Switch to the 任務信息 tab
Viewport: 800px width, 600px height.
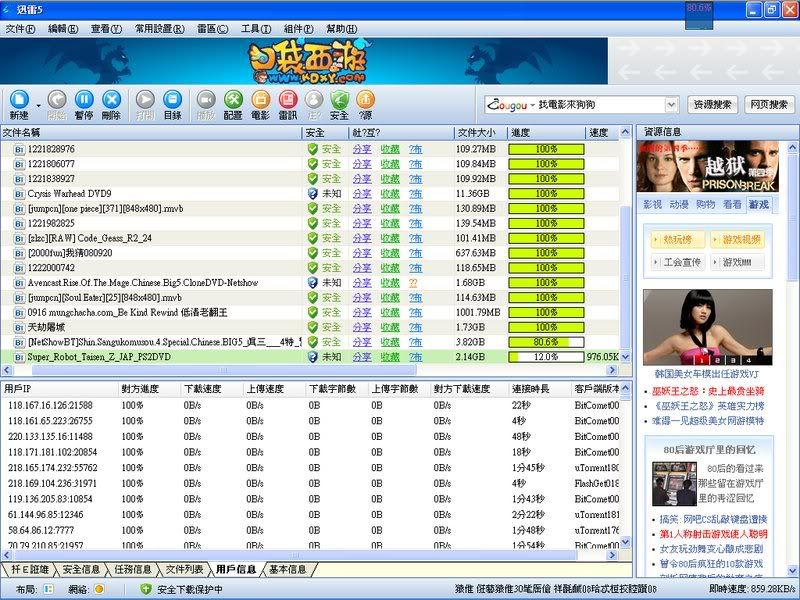[x=132, y=570]
